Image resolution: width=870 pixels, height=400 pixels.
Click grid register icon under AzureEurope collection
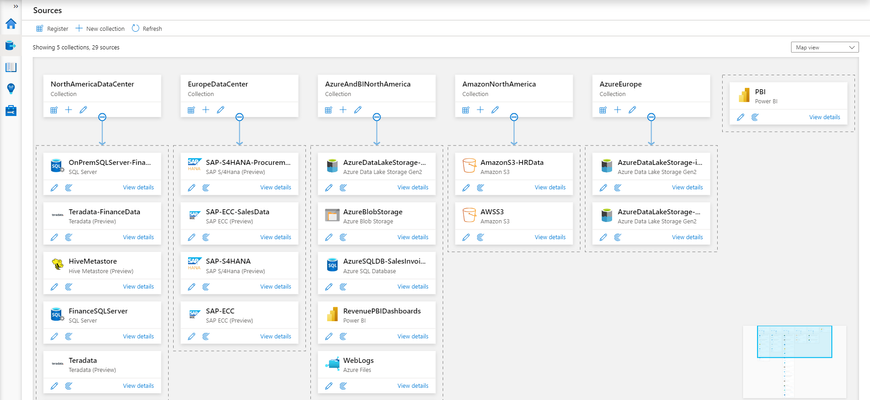(x=603, y=110)
